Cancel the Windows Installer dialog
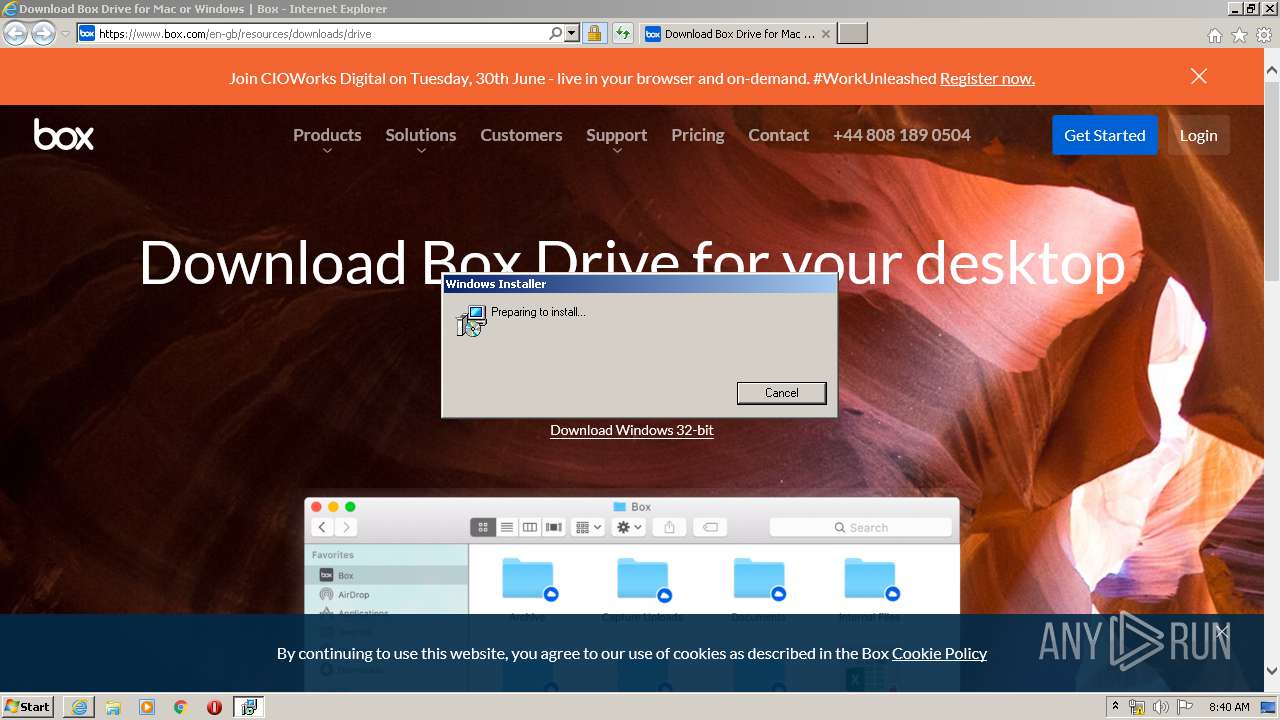The width and height of the screenshot is (1280, 720). (x=781, y=393)
